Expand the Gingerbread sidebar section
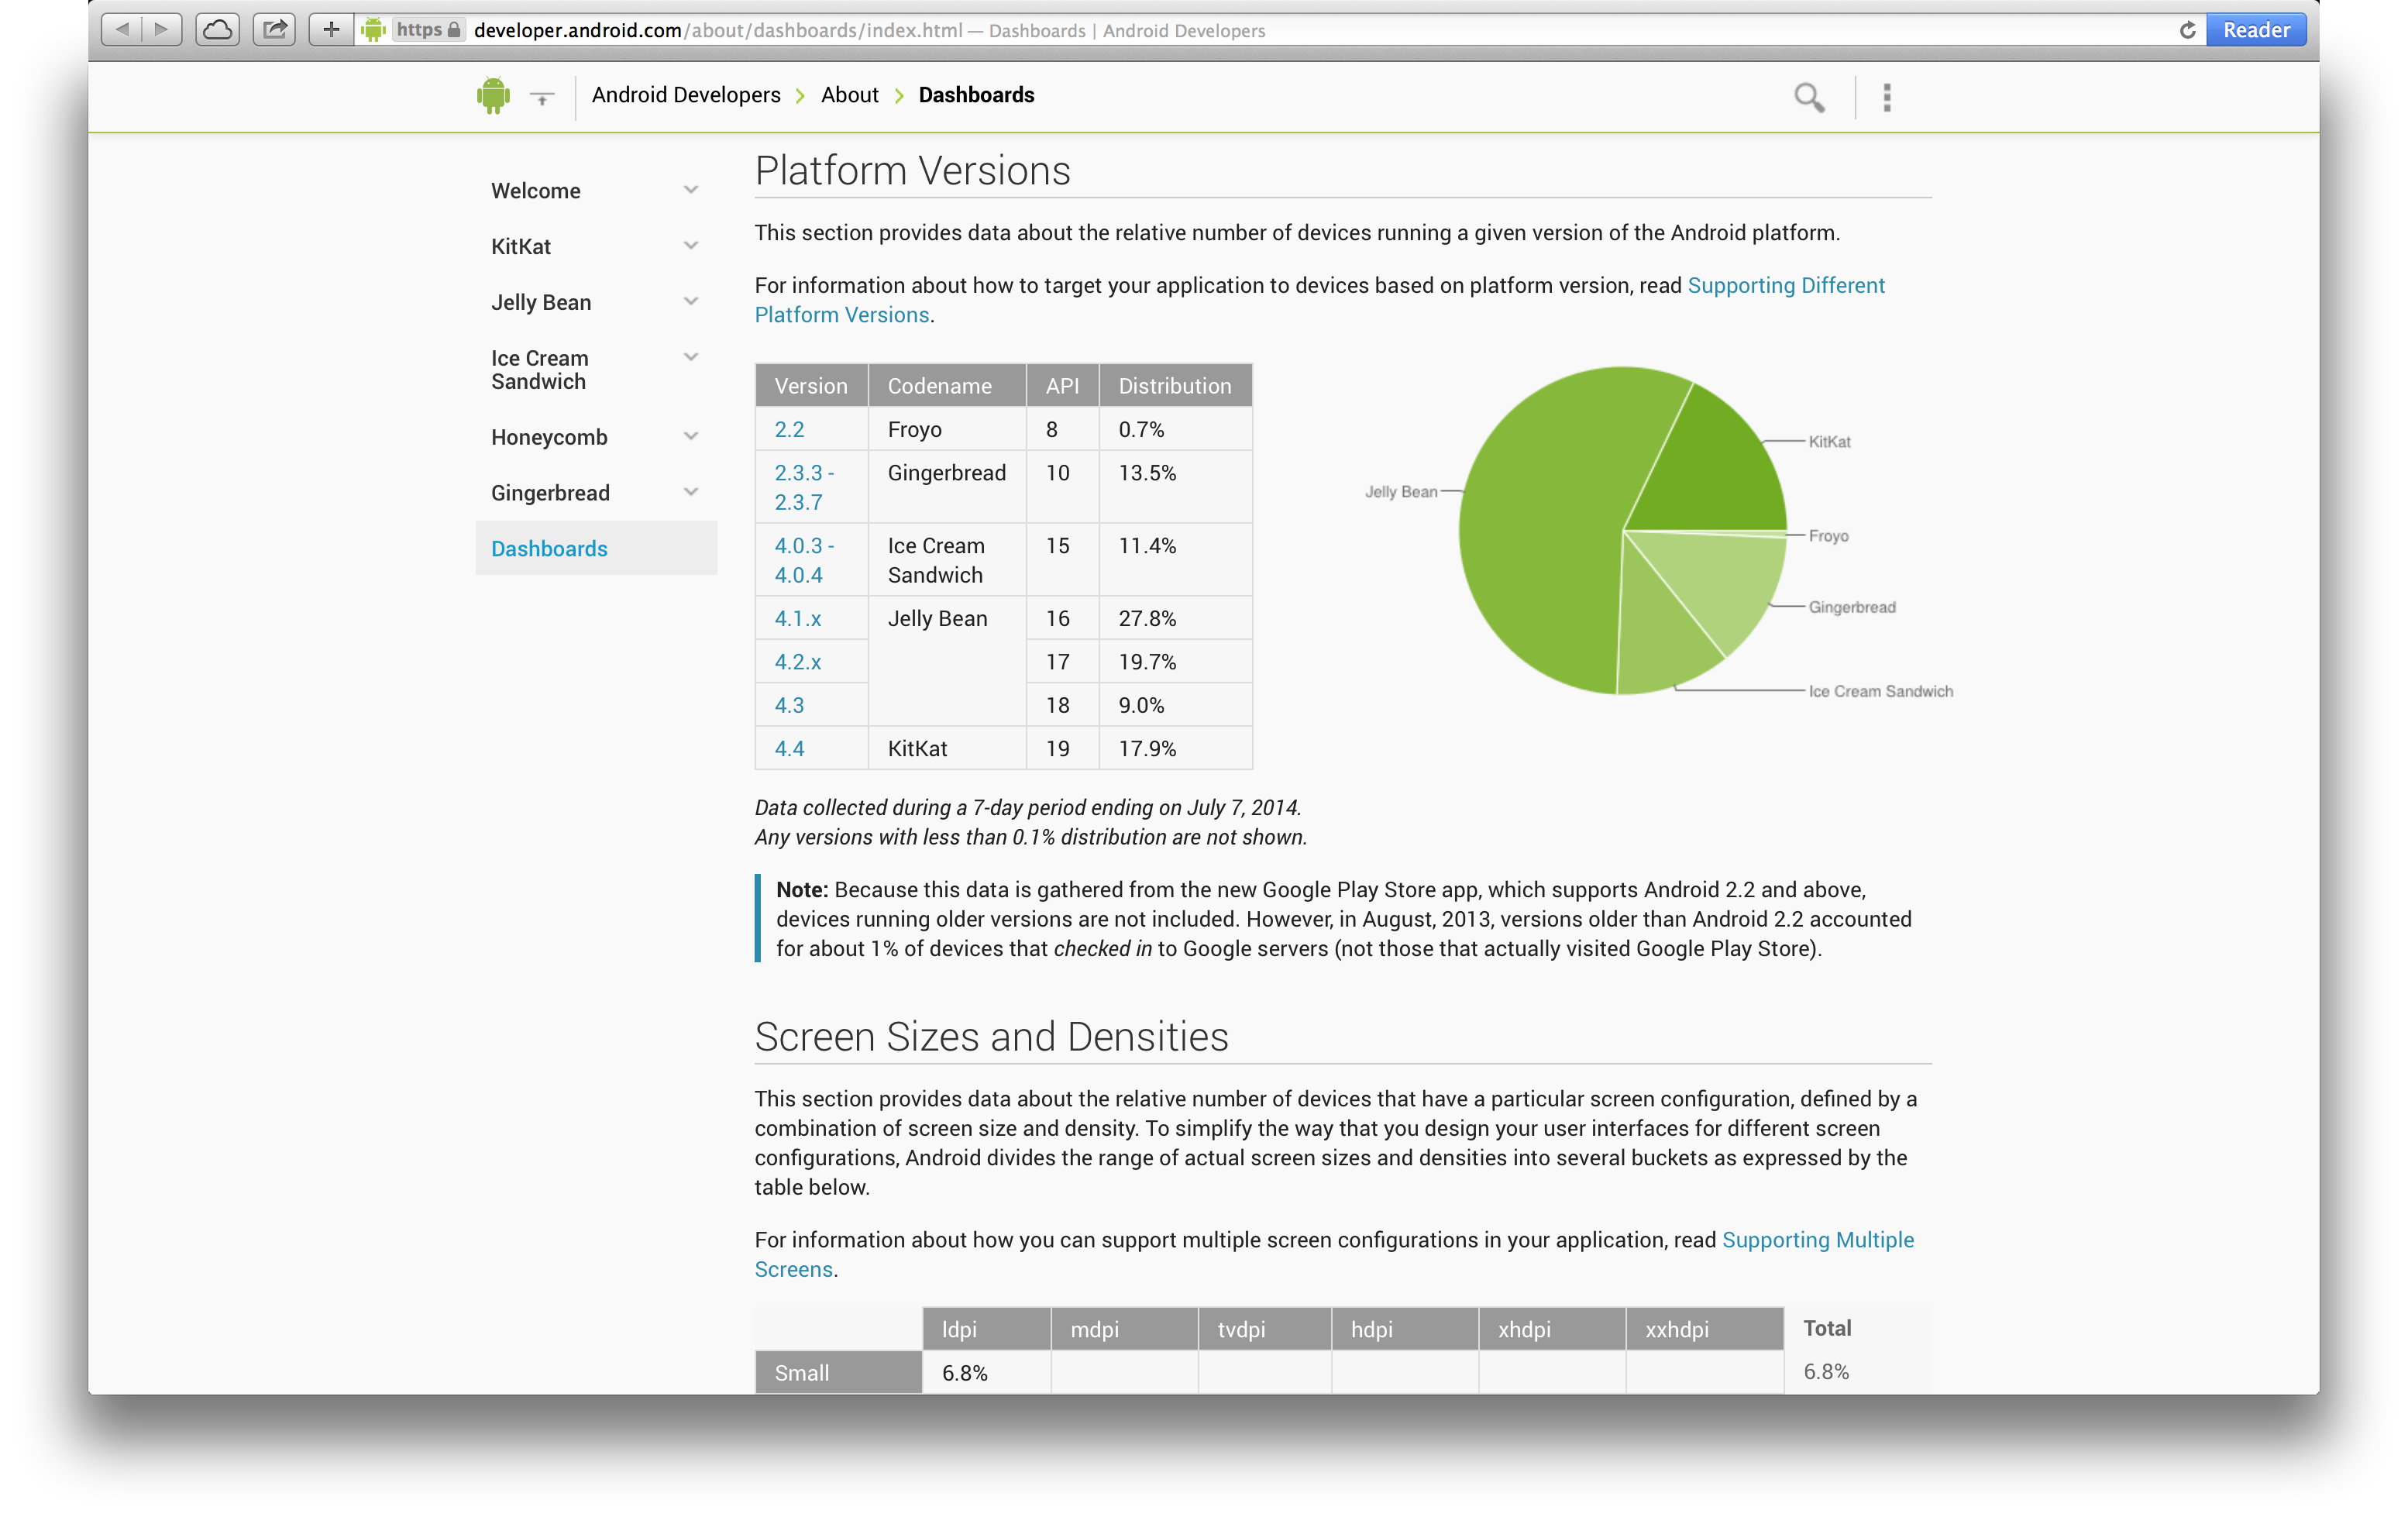The width and height of the screenshot is (2408, 1517). 690,493
